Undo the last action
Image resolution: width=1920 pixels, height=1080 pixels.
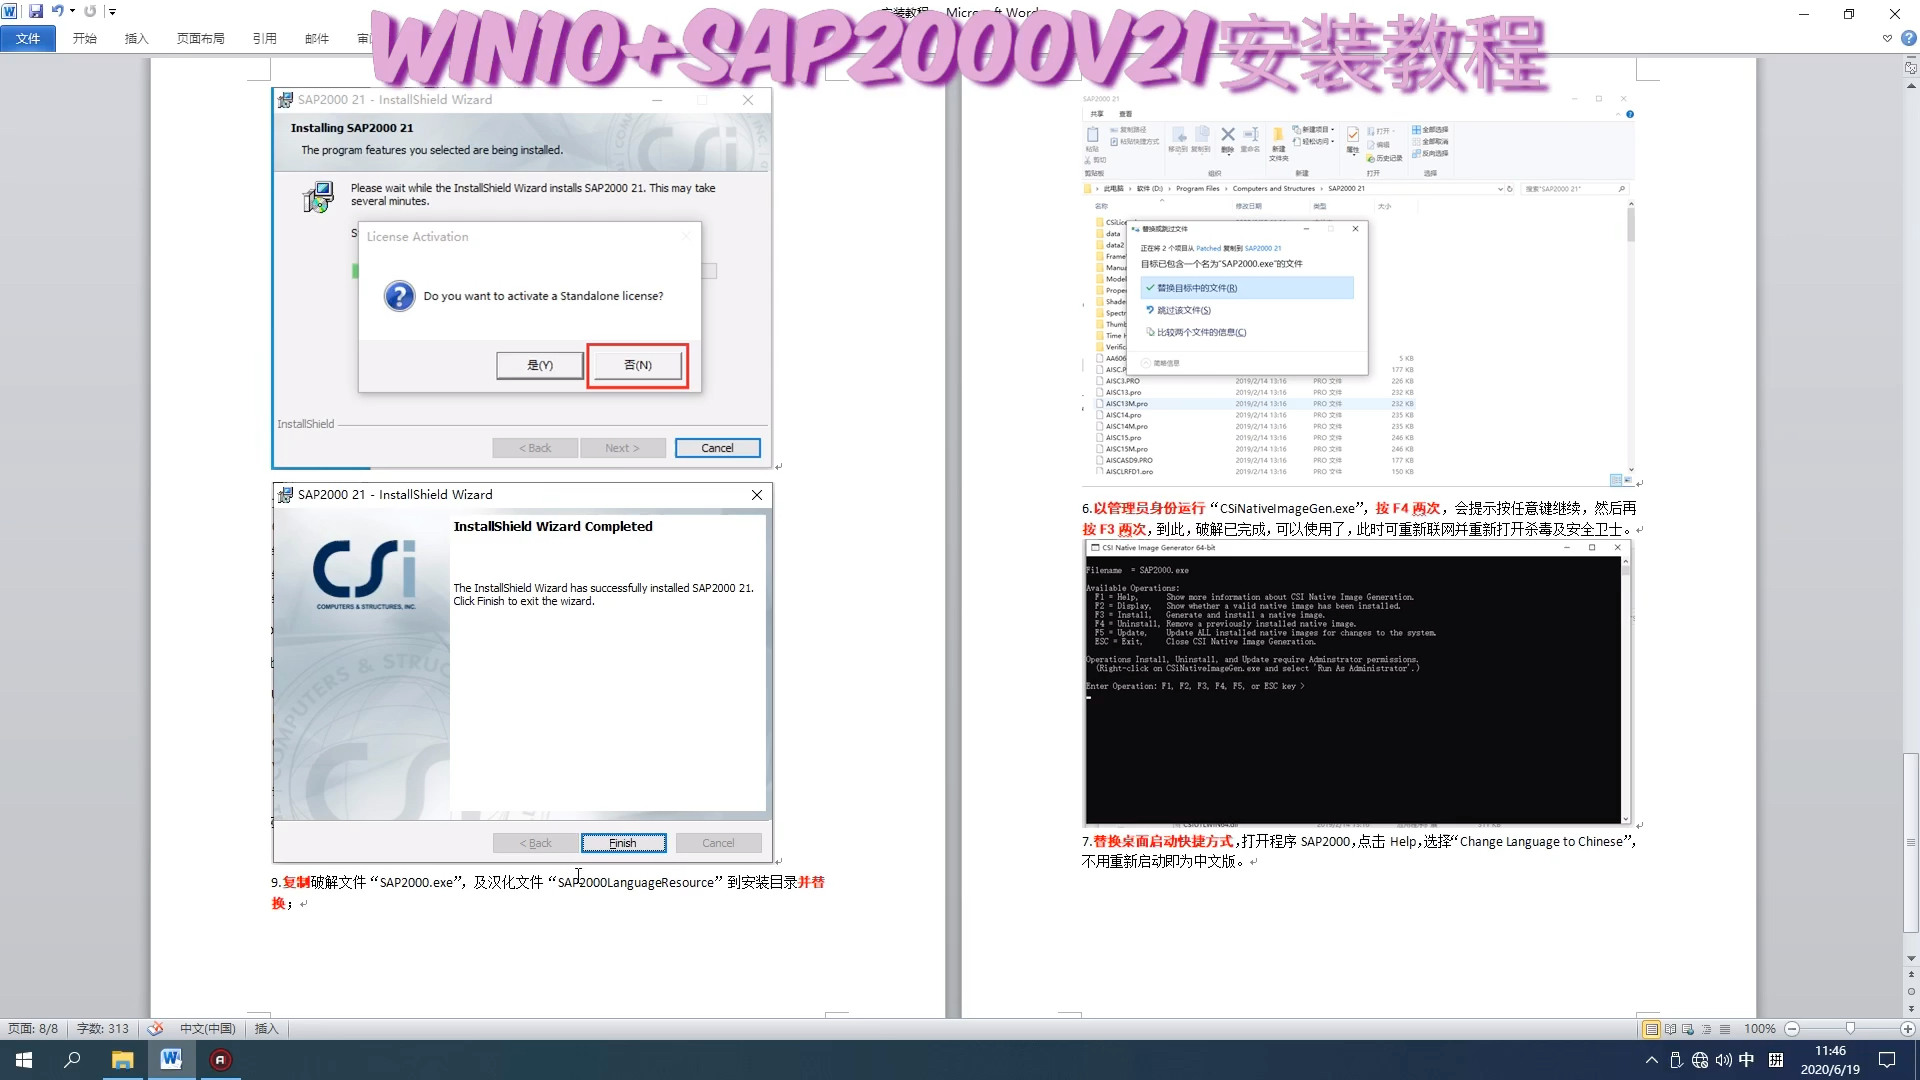[x=58, y=11]
